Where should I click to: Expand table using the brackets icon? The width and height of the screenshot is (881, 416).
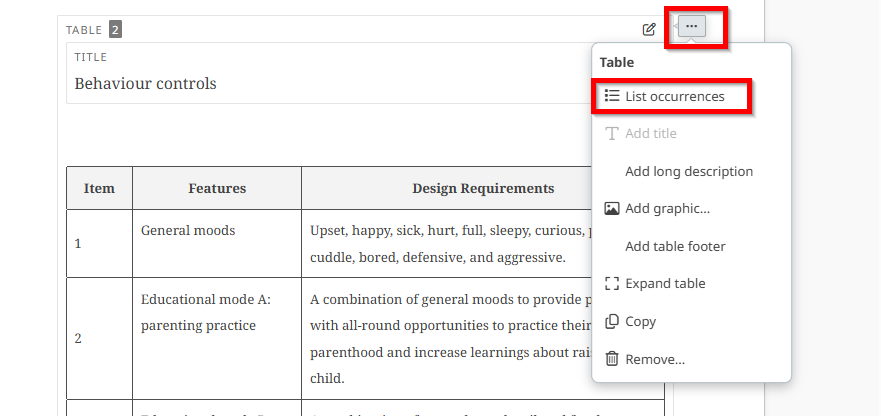(612, 284)
